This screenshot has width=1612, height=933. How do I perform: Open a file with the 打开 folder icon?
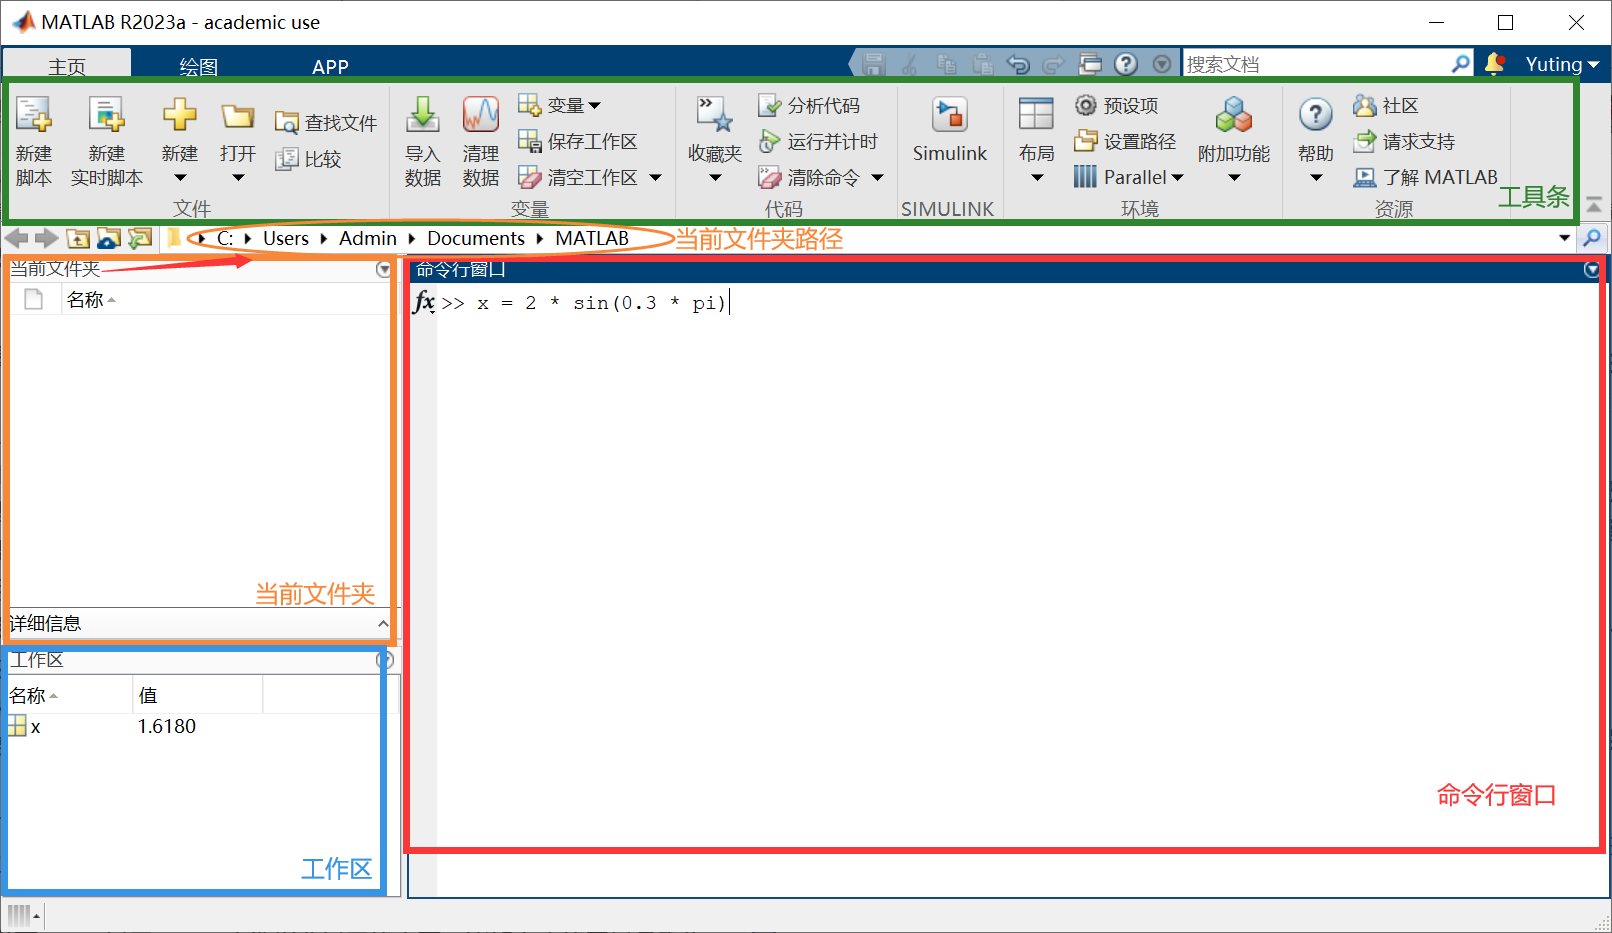coord(238,116)
